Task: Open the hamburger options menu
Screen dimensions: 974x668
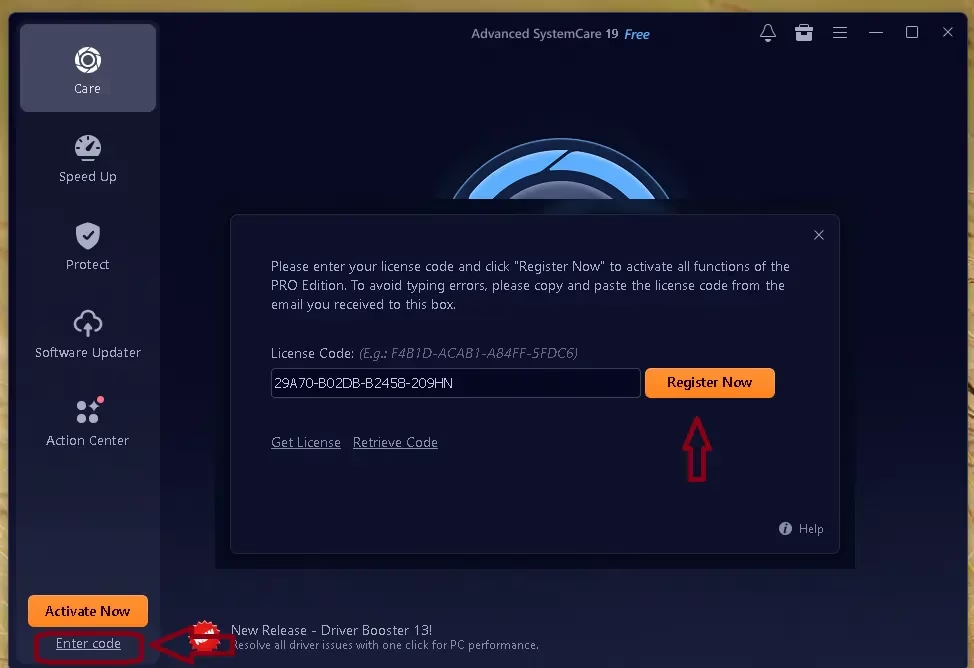Action: 840,33
